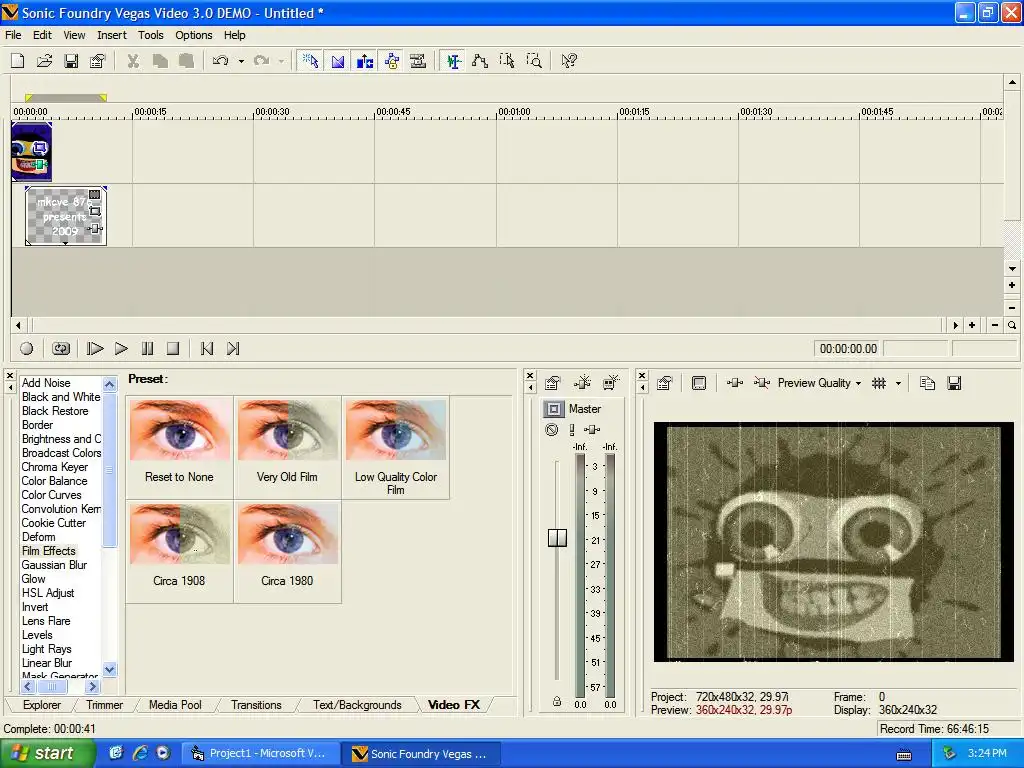This screenshot has width=1024, height=768.
Task: Open a project with the Open icon
Action: pos(44,61)
